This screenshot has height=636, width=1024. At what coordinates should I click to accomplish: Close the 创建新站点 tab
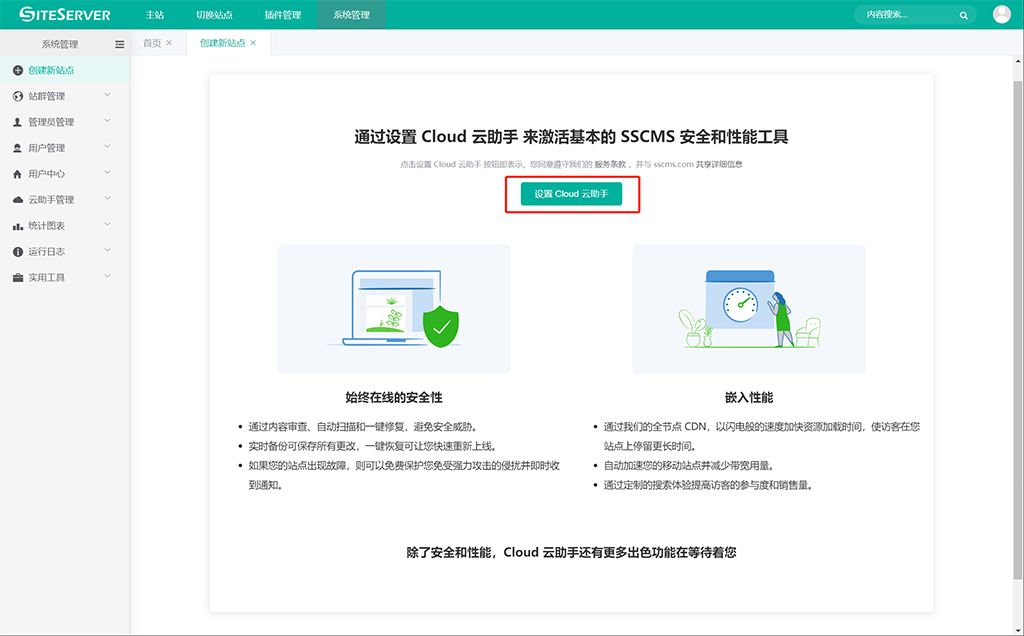coord(253,43)
